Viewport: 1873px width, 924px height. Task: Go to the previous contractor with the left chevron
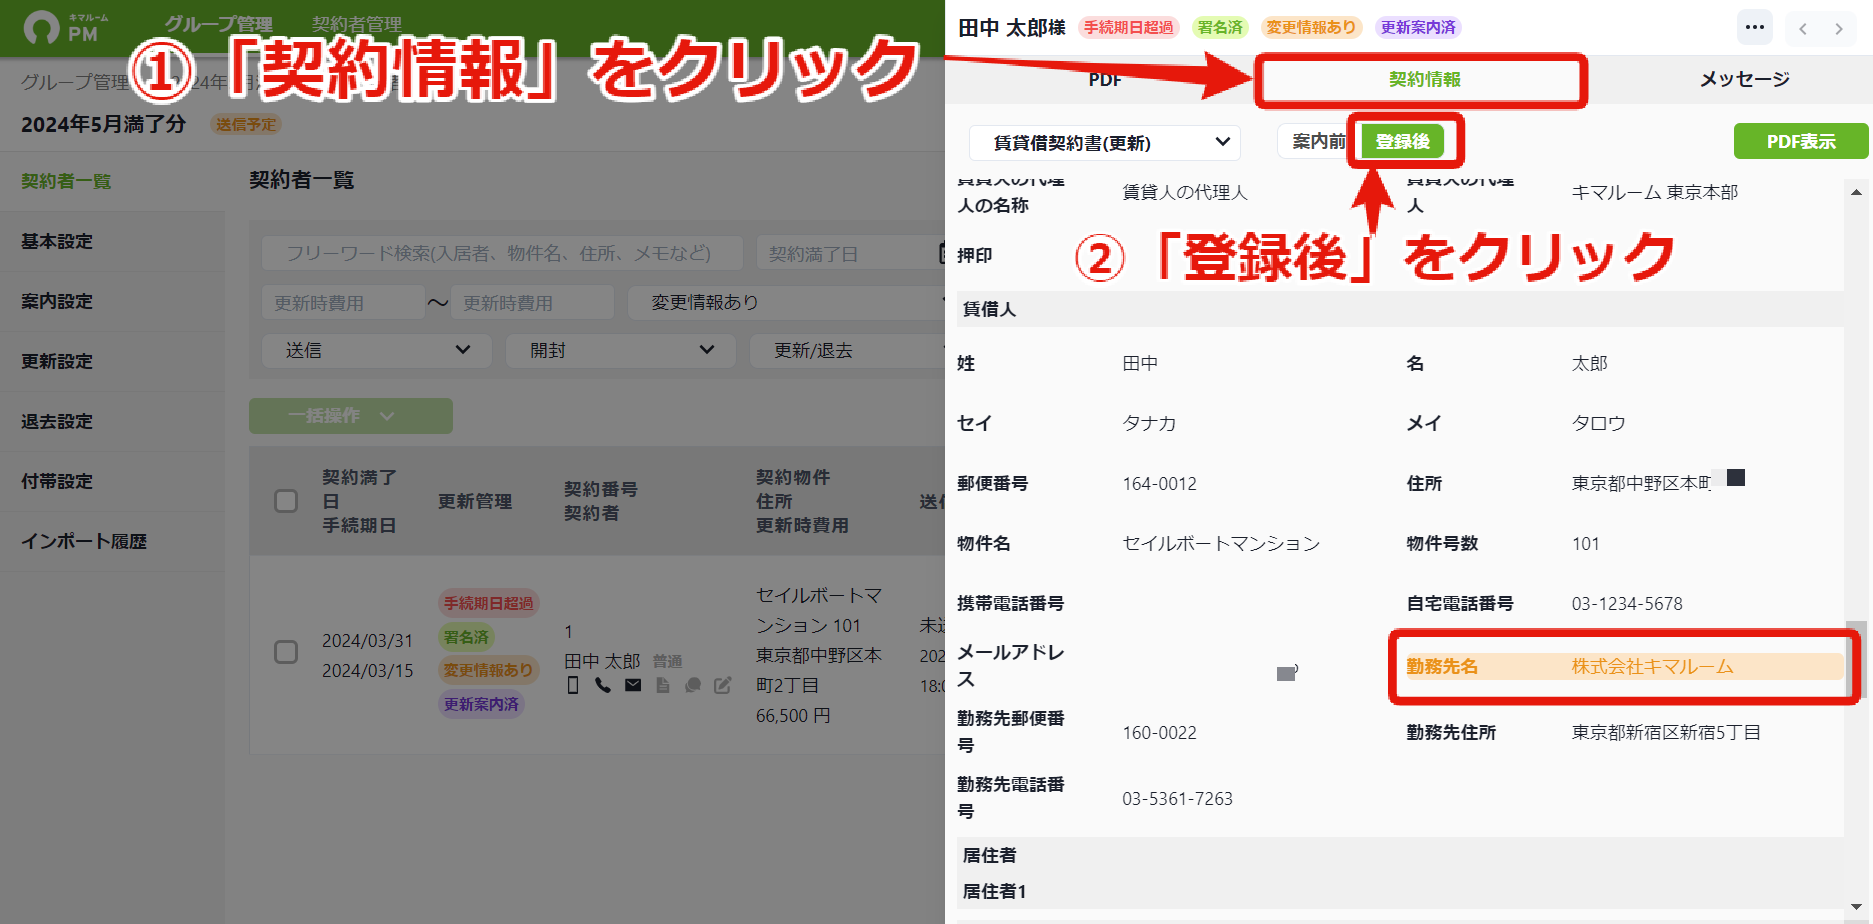tap(1803, 28)
